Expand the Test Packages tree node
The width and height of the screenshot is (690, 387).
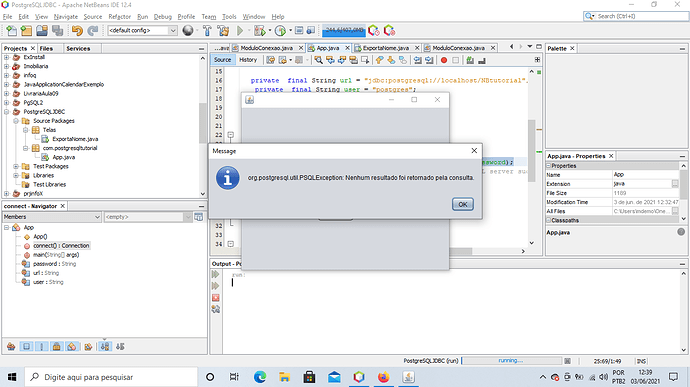point(16,166)
